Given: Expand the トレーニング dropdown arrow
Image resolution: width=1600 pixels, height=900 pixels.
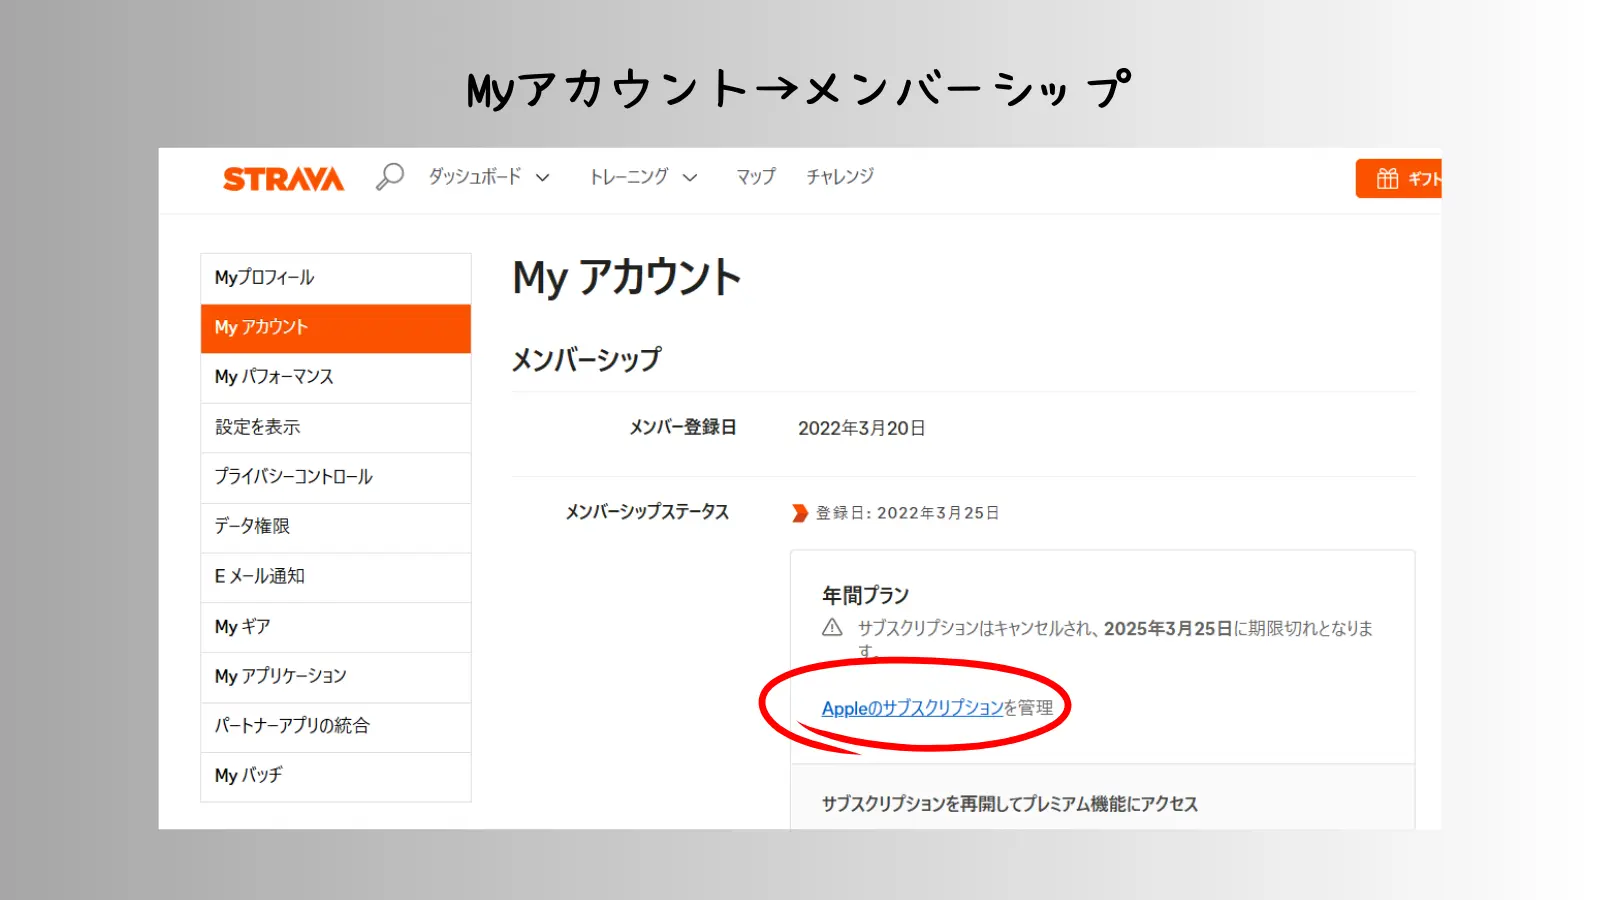Looking at the screenshot, I should tap(690, 178).
